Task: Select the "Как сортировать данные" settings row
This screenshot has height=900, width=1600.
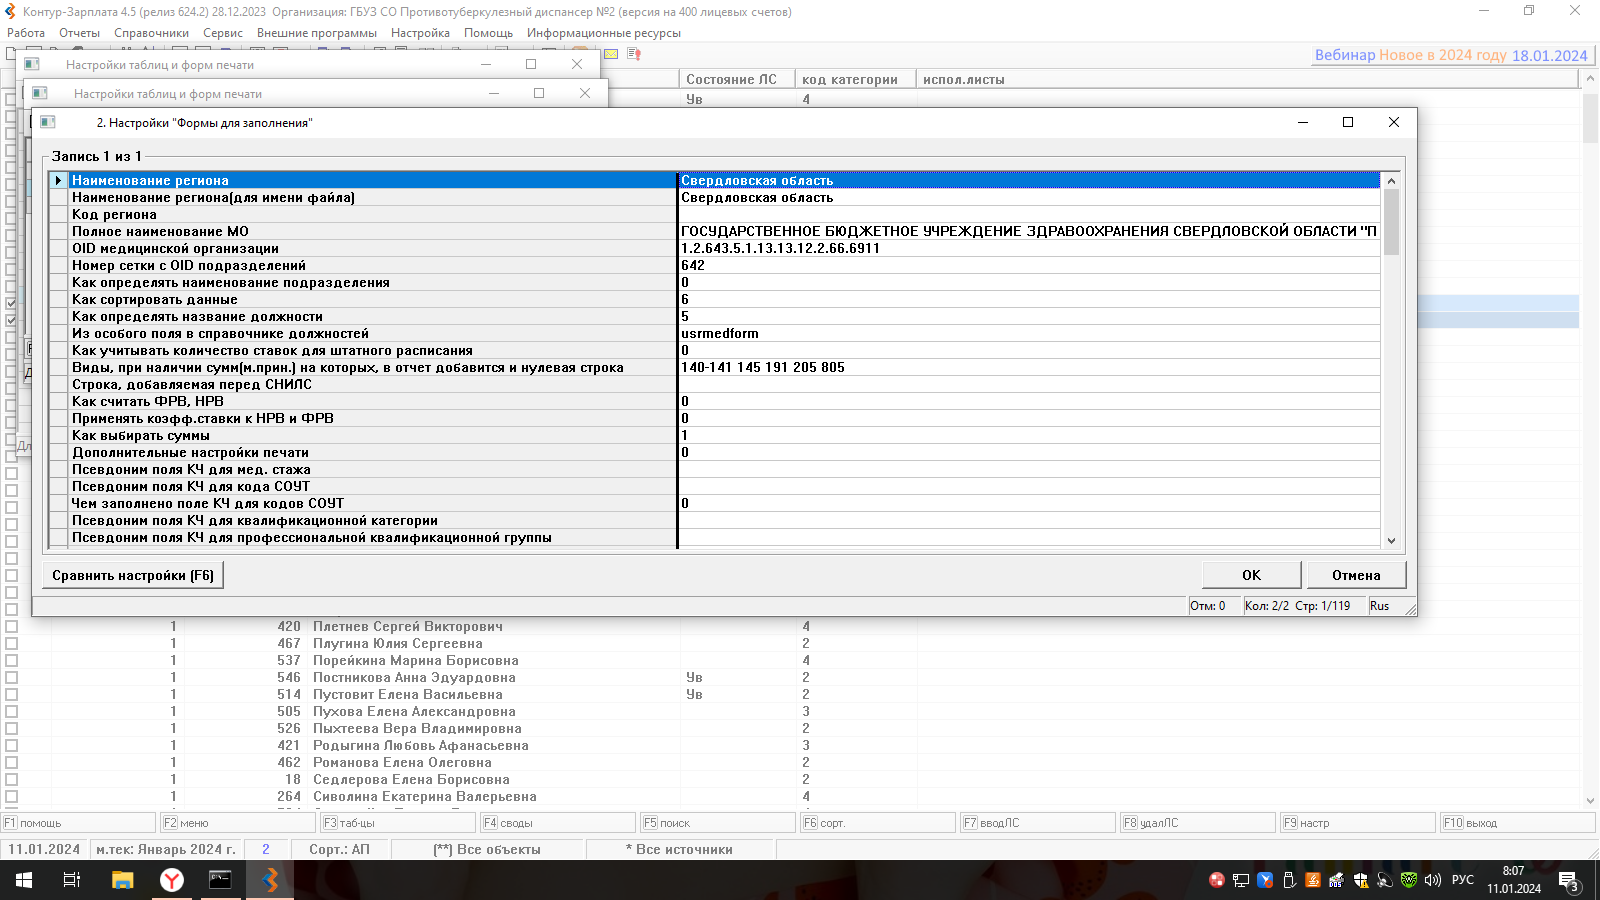Action: coord(715,299)
